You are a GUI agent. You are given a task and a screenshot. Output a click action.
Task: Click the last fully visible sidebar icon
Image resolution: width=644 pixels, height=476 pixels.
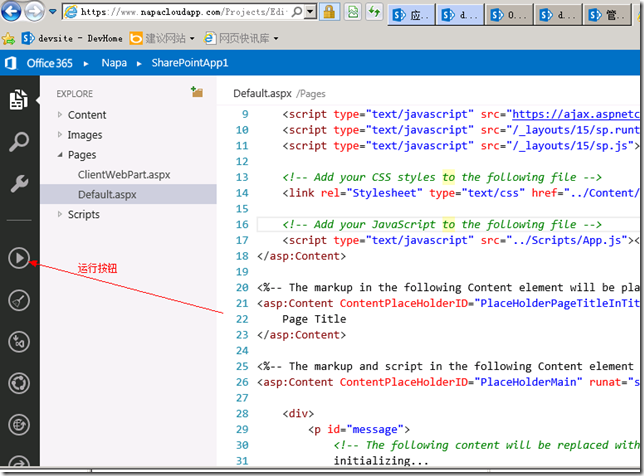pyautogui.click(x=19, y=425)
